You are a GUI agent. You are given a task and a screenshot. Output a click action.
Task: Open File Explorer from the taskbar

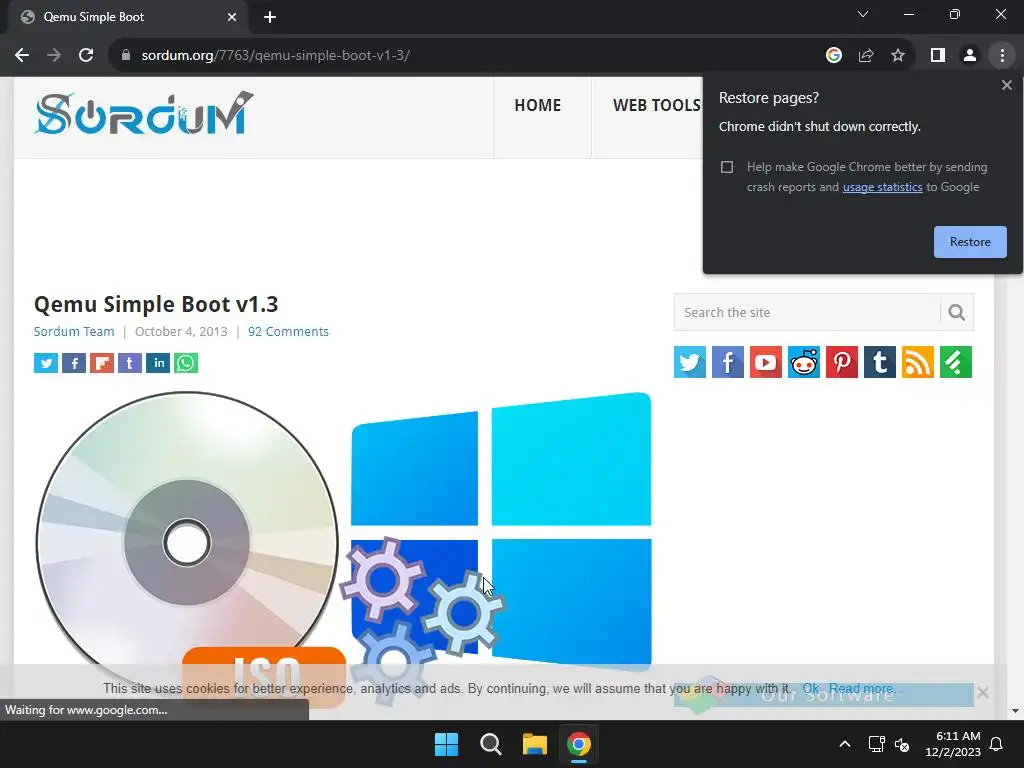pos(534,744)
